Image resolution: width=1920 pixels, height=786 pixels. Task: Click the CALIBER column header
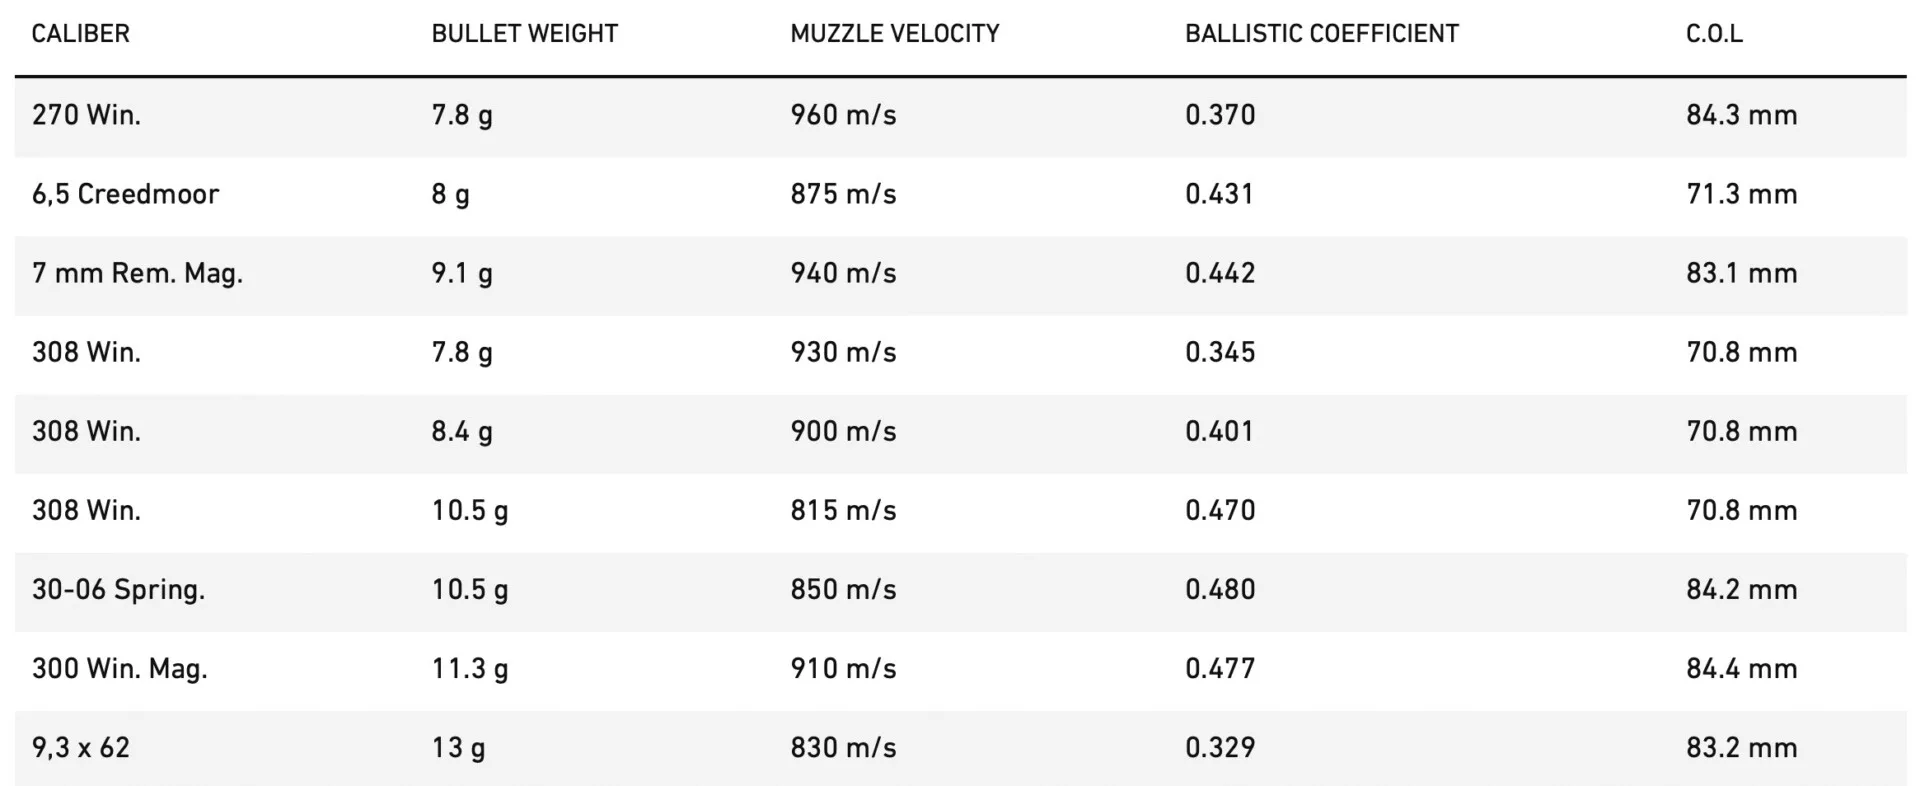pos(81,34)
